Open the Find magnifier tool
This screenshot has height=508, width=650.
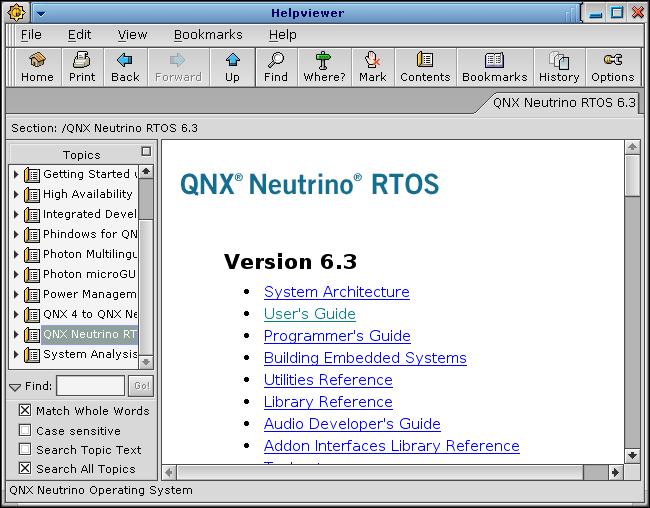point(276,67)
